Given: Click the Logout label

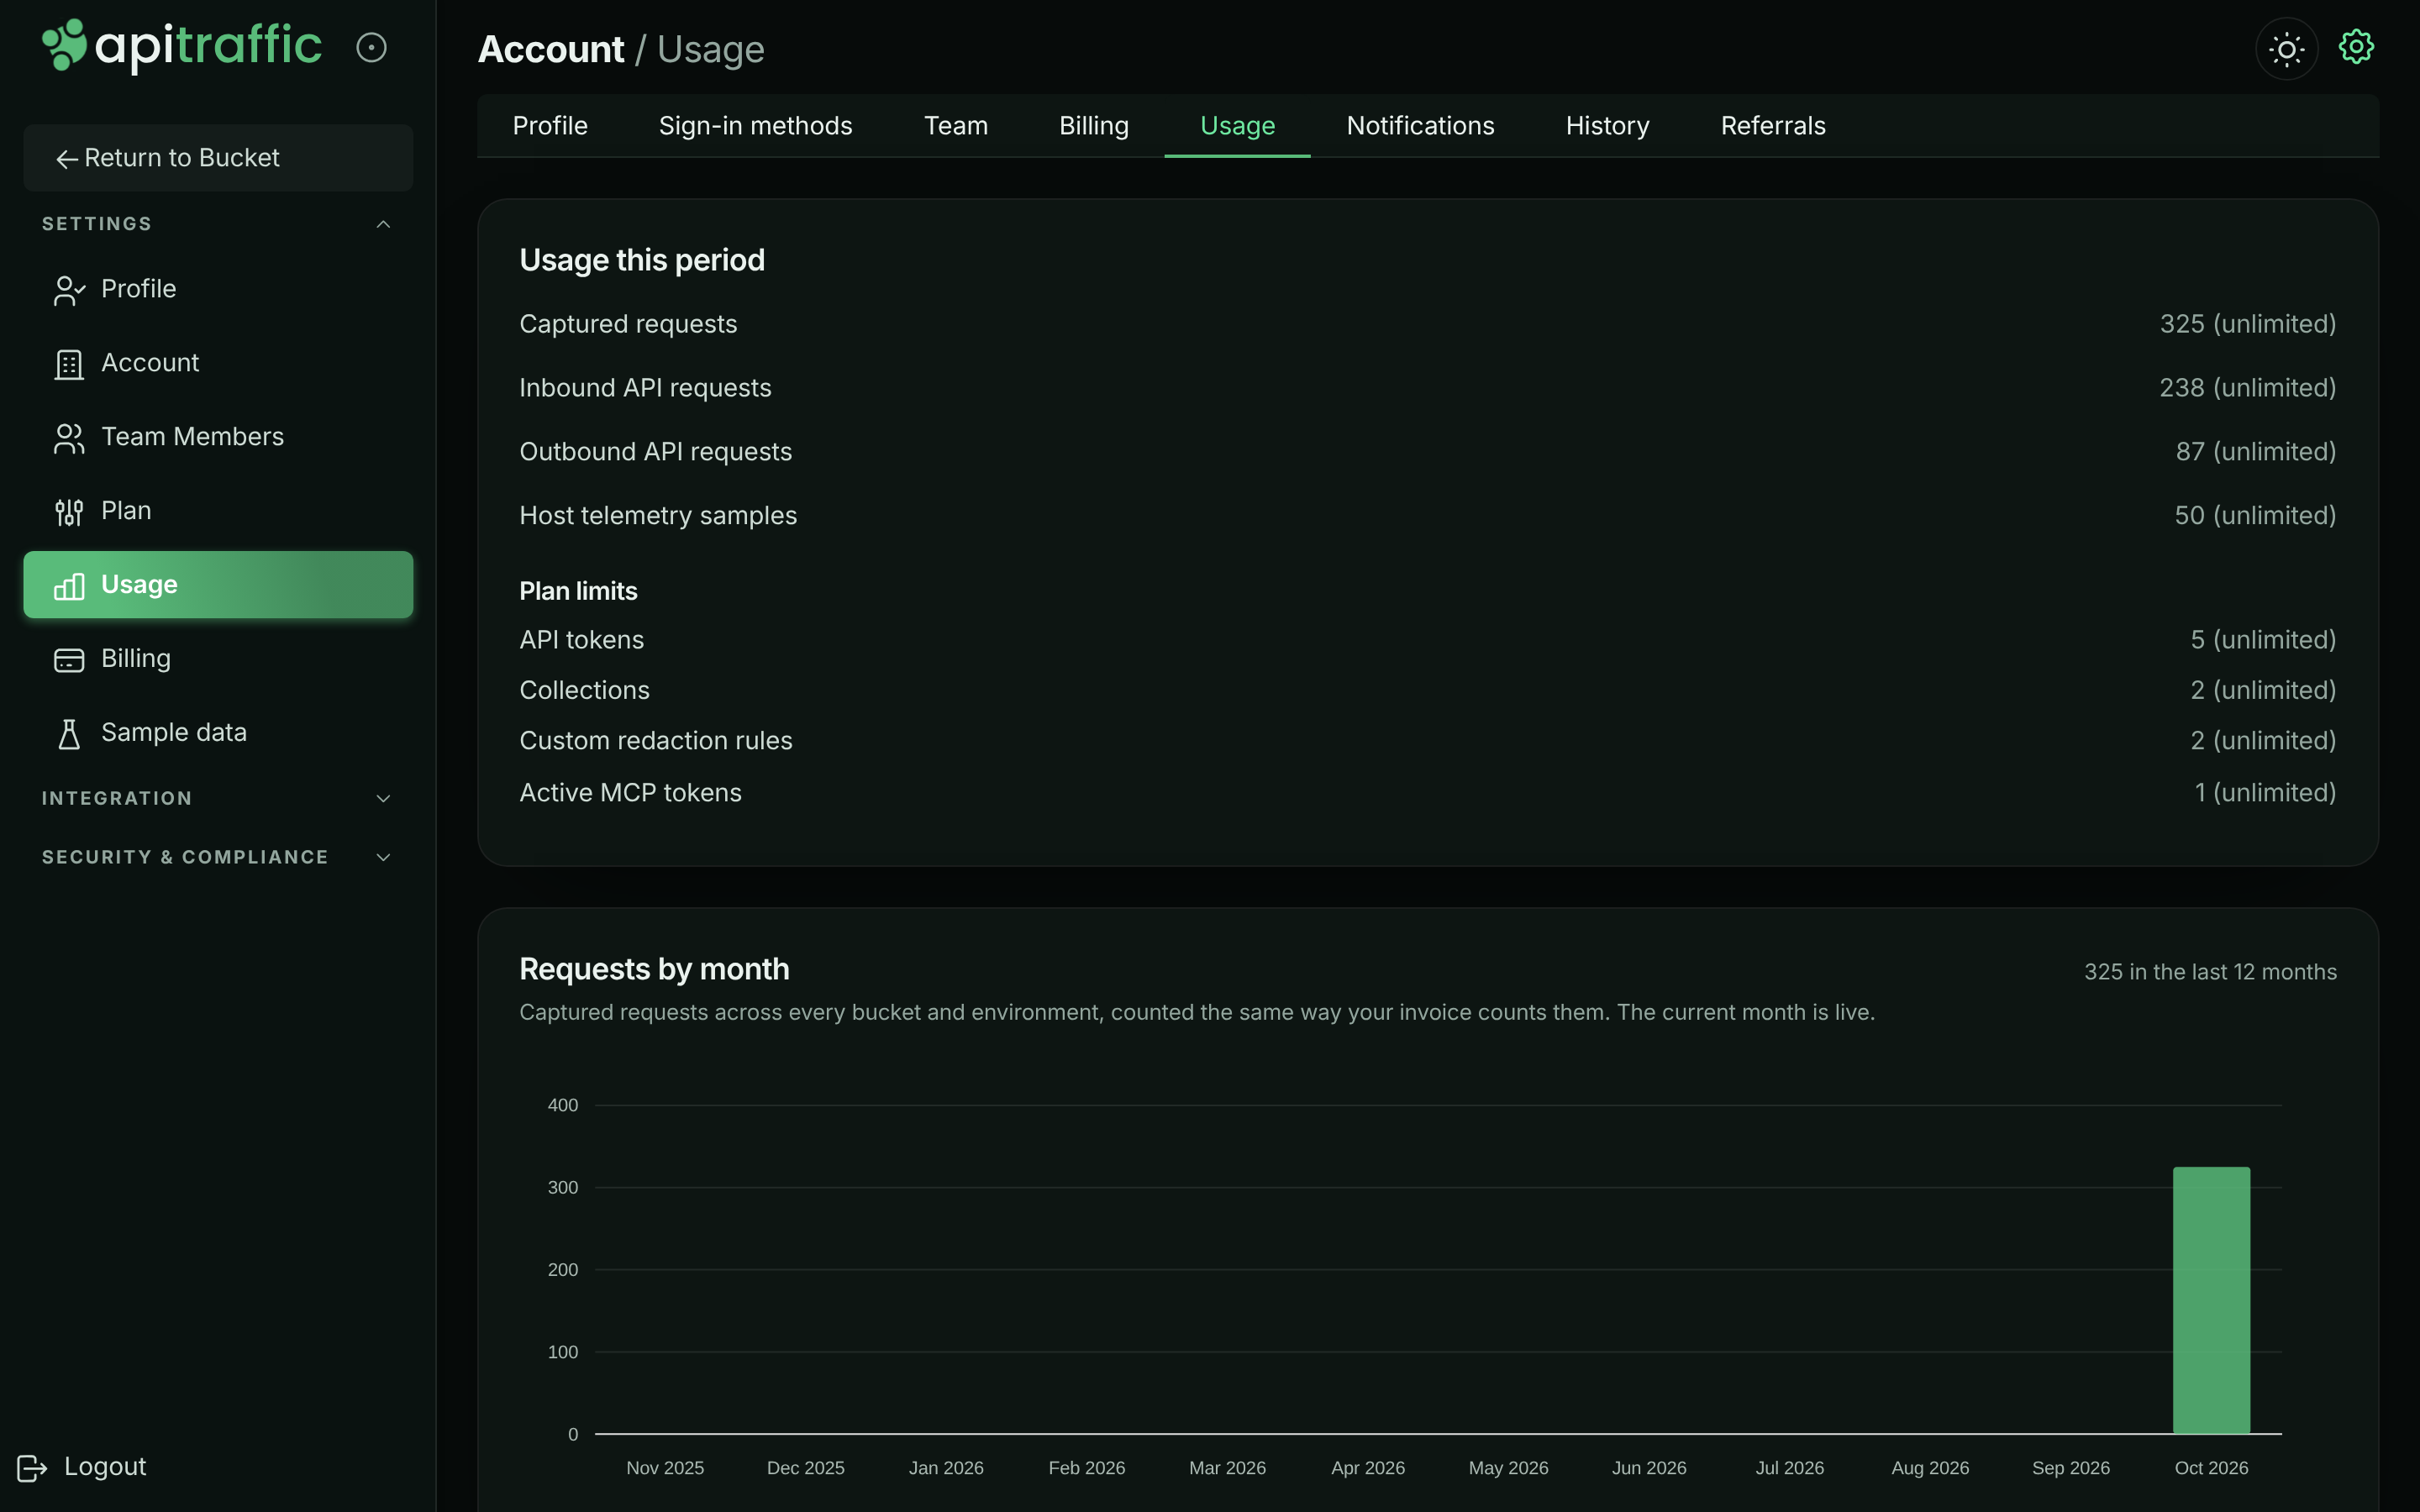Looking at the screenshot, I should 105,1467.
